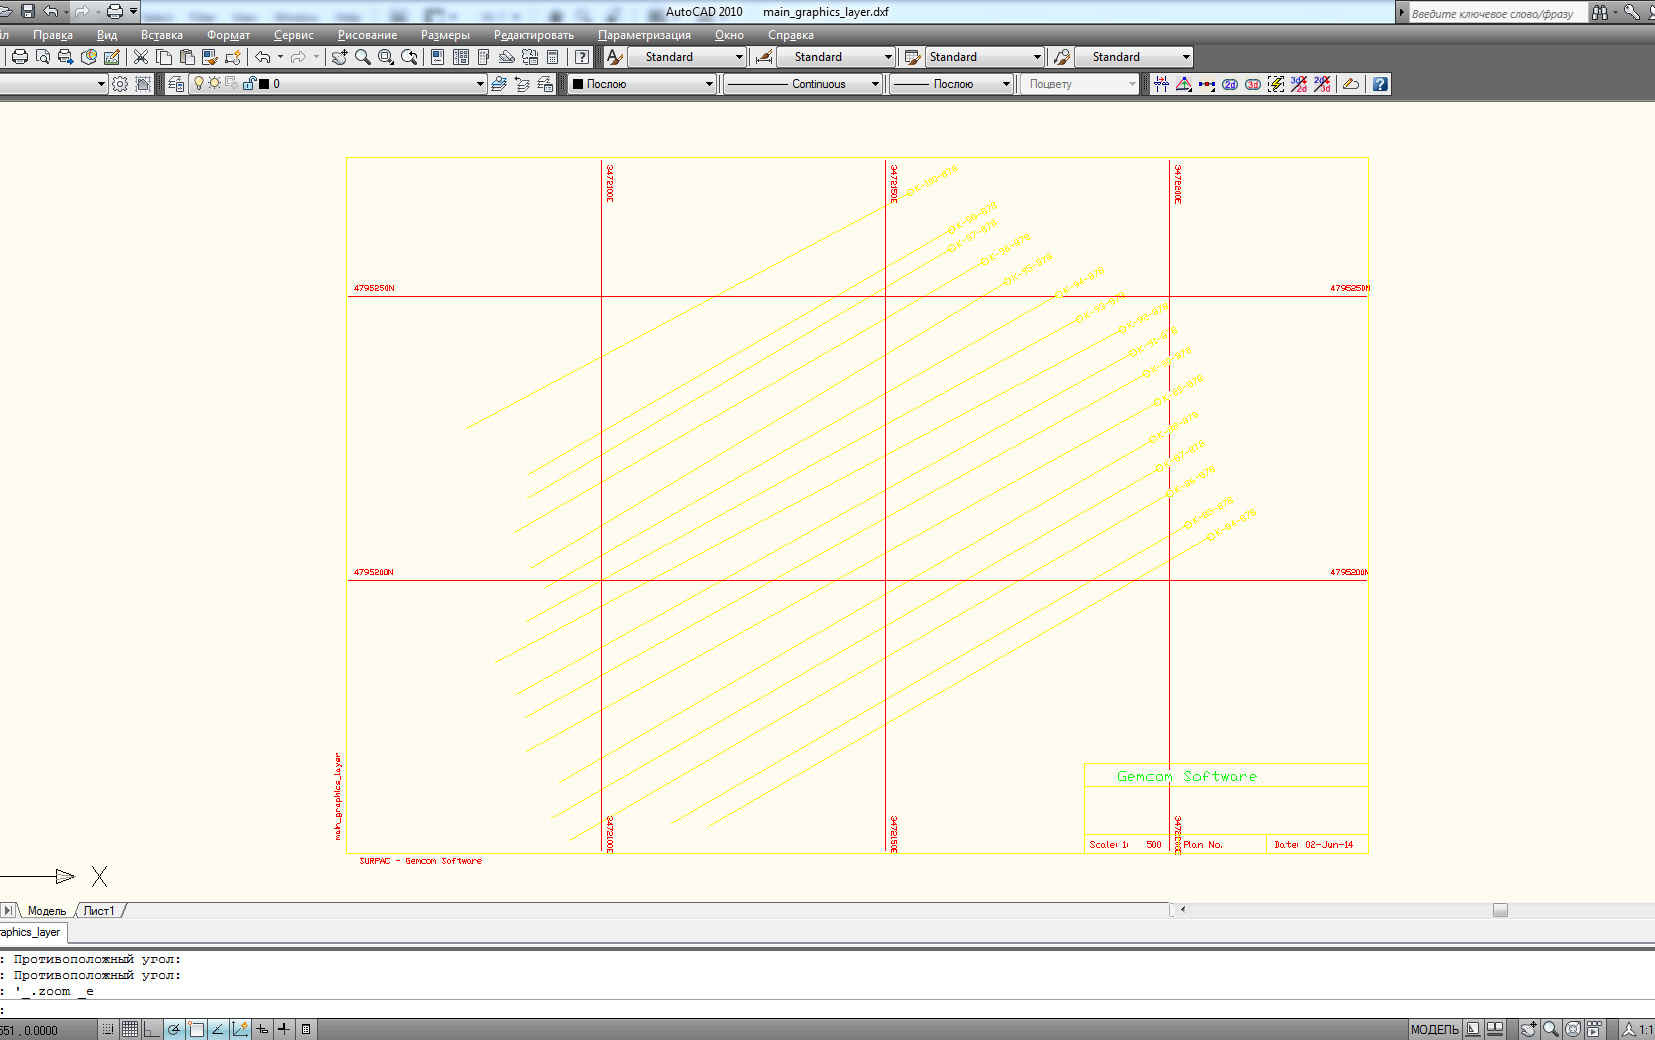Click the Save icon in quick access toolbar
1655x1040 pixels.
(x=27, y=12)
